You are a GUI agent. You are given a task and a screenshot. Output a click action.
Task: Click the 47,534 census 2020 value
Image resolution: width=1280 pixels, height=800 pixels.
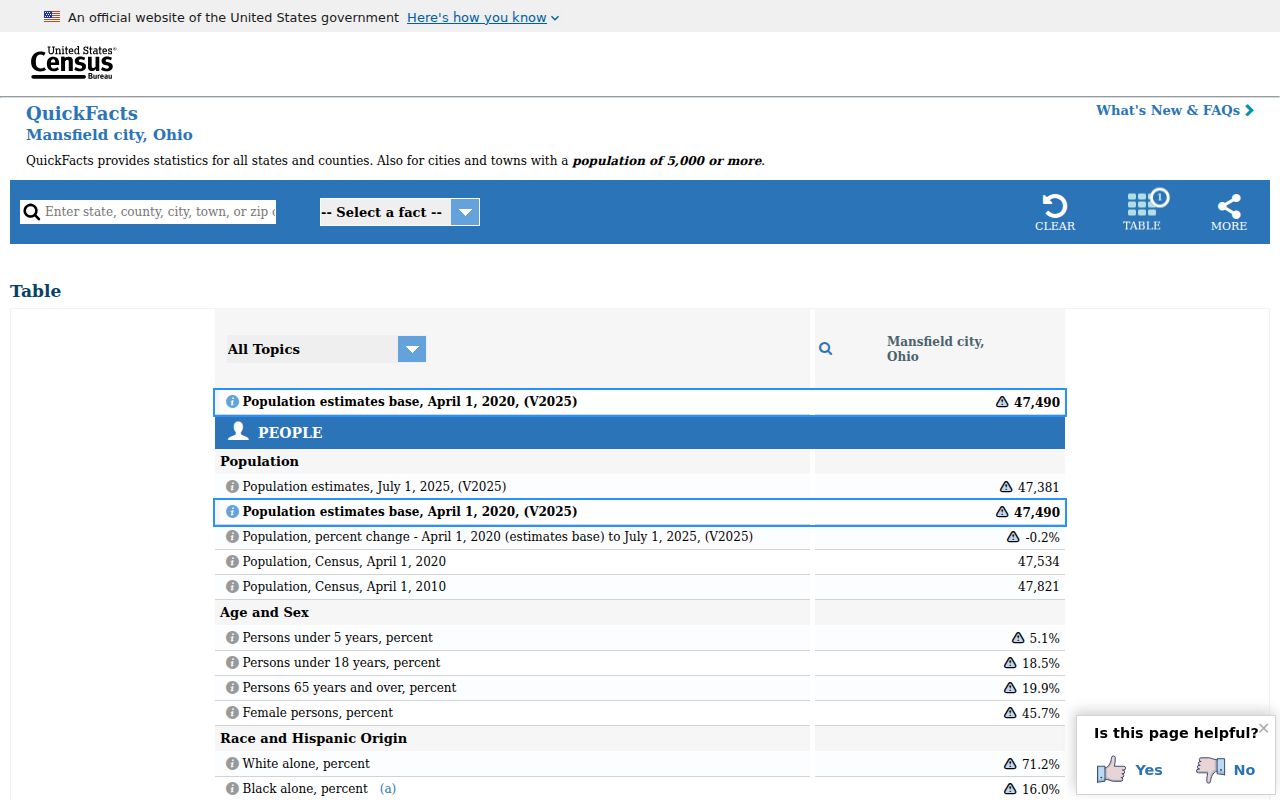coord(1039,562)
